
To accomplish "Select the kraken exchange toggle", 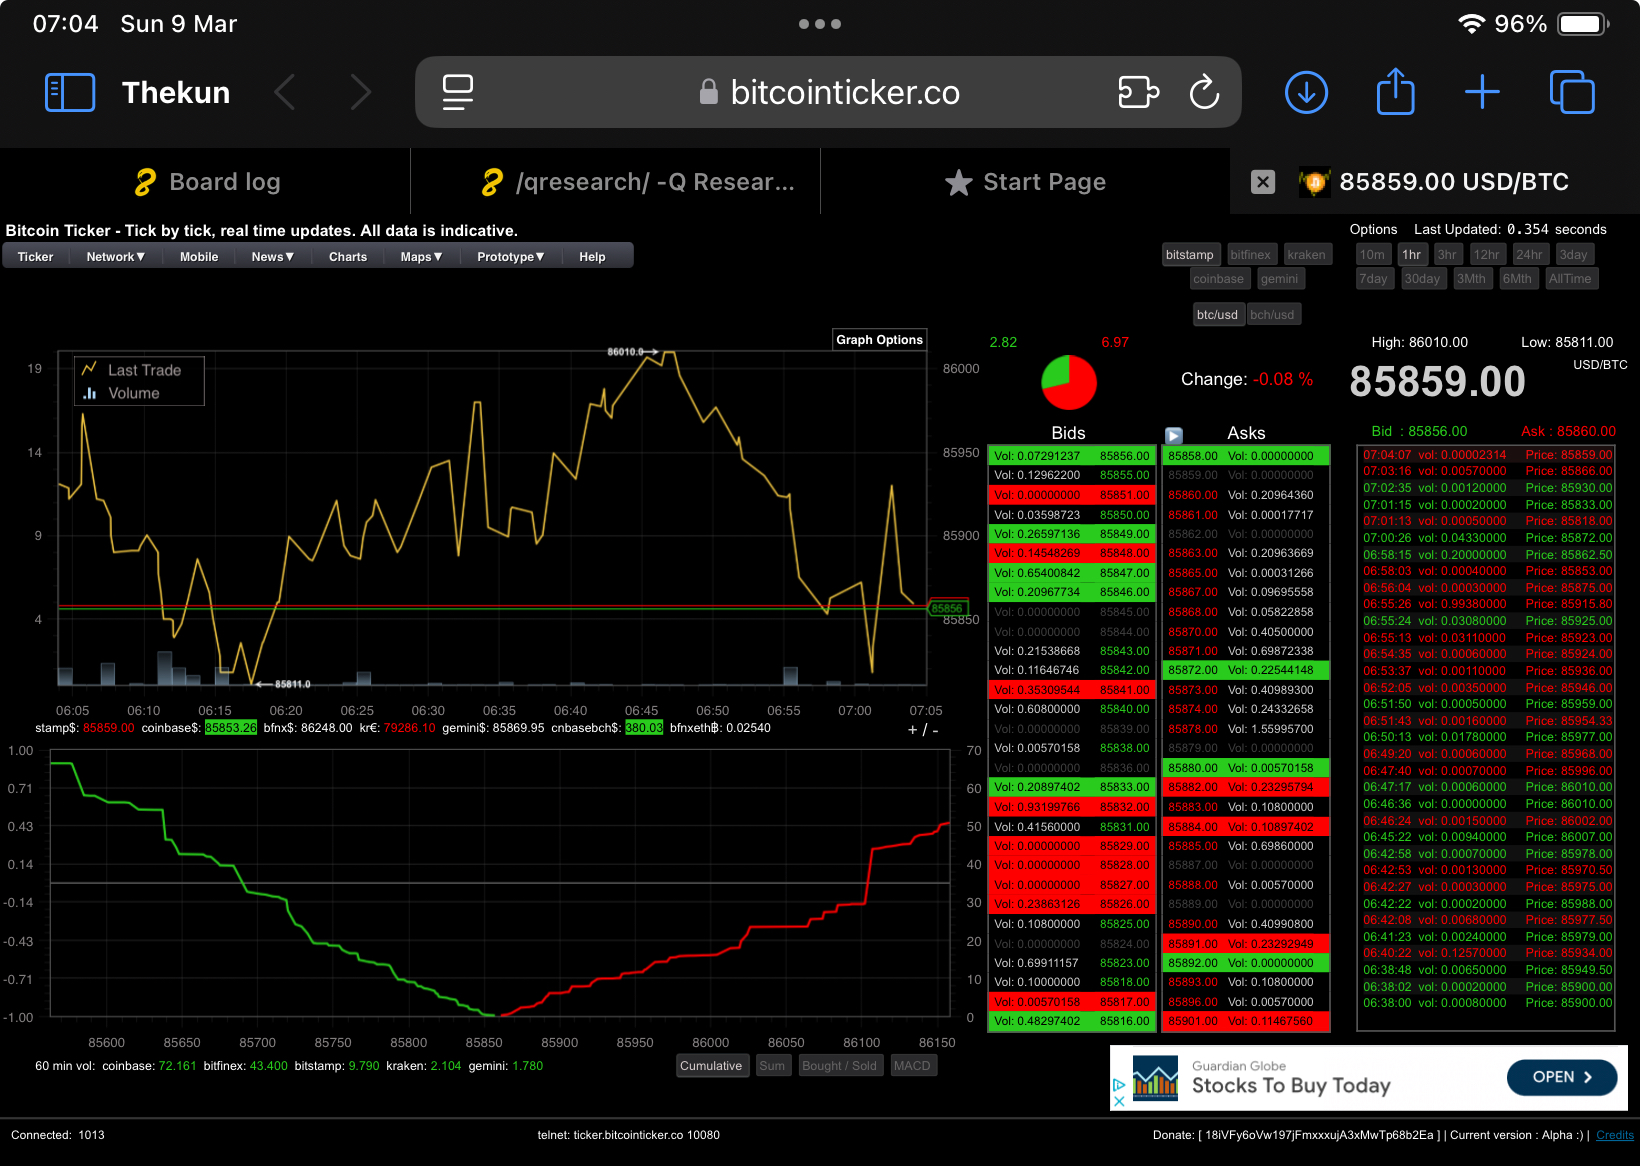I will click(x=1306, y=255).
